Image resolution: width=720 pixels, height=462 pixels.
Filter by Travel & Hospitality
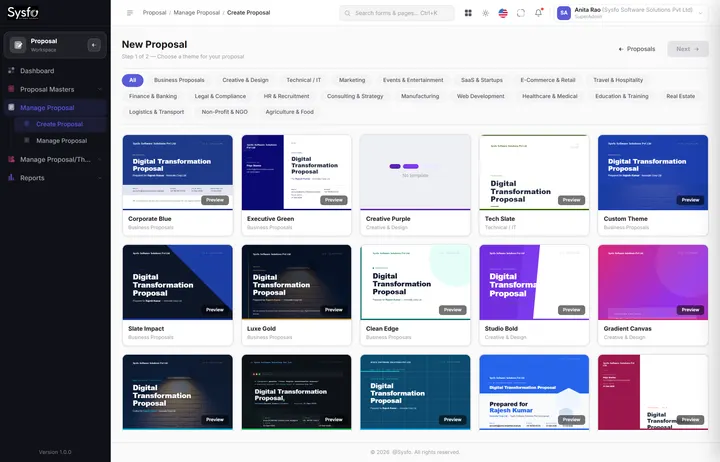(618, 80)
